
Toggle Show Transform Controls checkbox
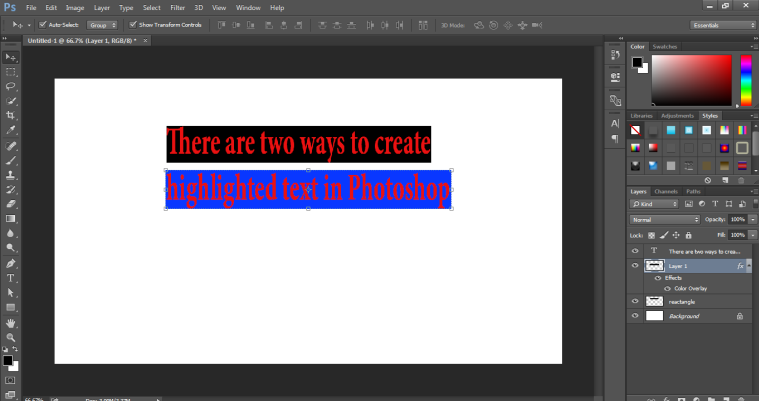[133, 25]
